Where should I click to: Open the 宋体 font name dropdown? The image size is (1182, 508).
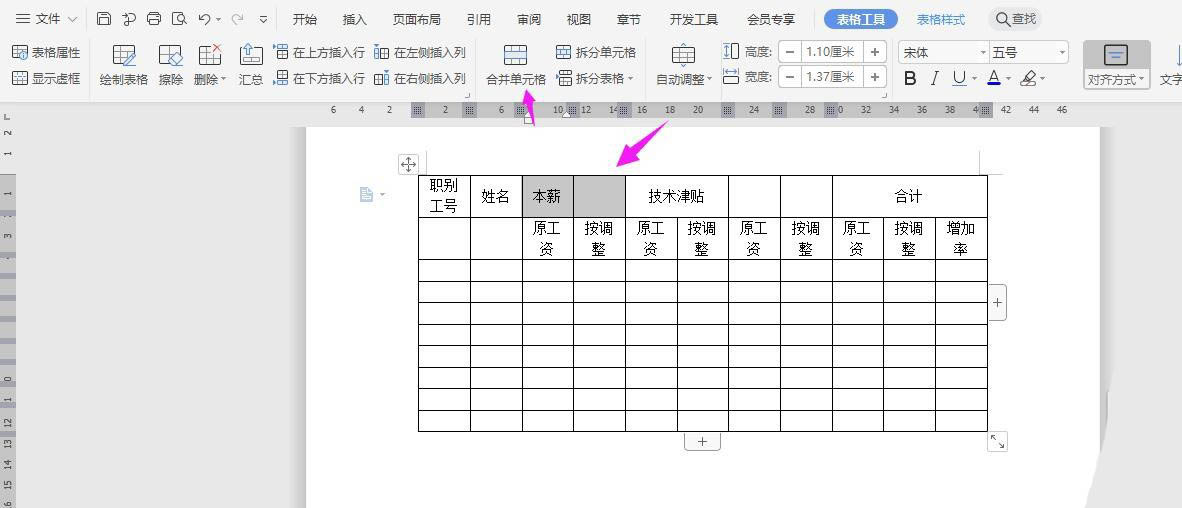coord(983,53)
